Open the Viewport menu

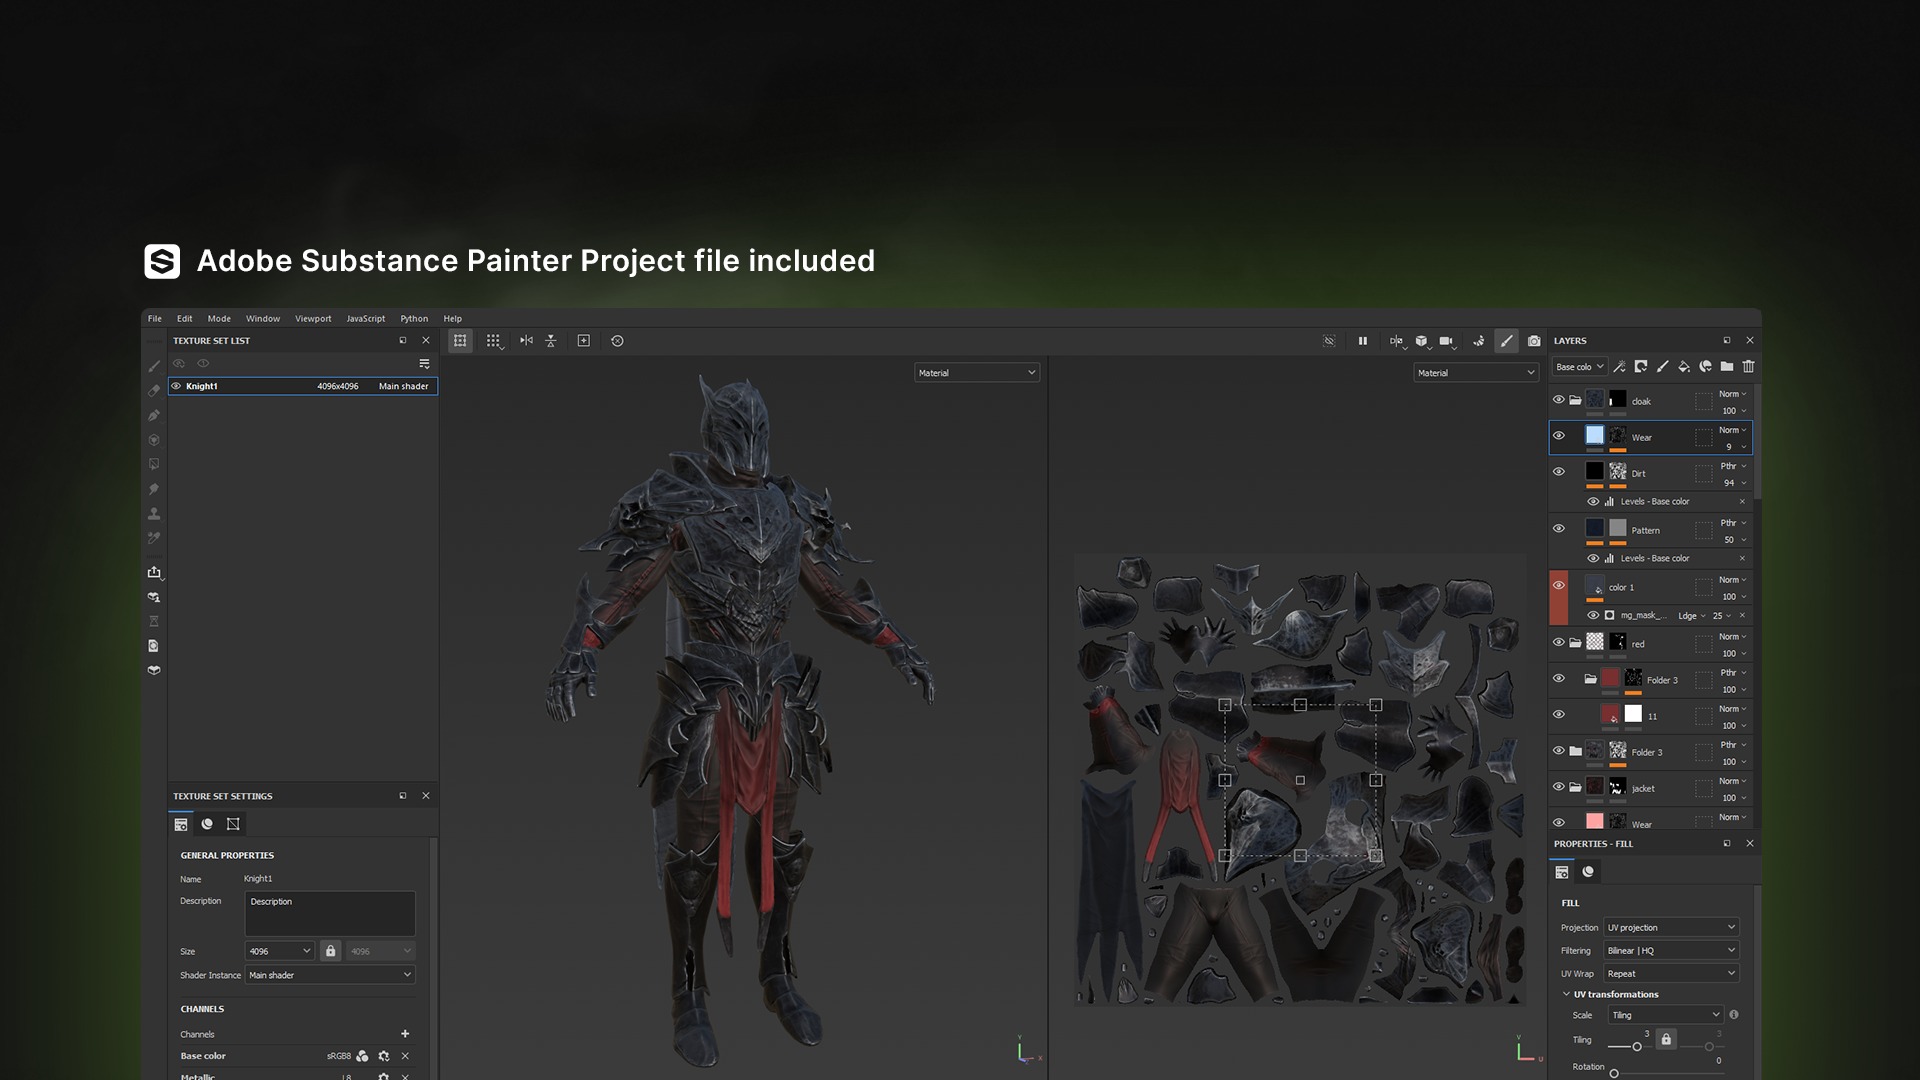[x=313, y=319]
